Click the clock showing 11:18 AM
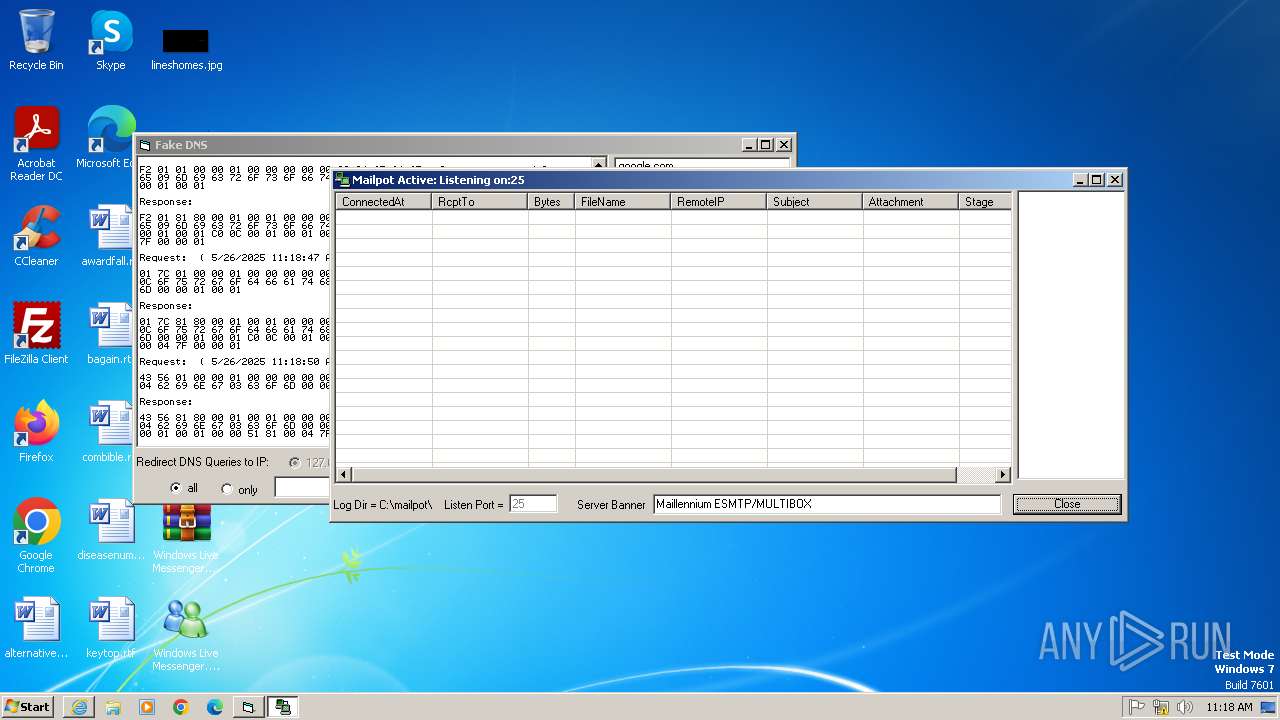 (x=1229, y=707)
